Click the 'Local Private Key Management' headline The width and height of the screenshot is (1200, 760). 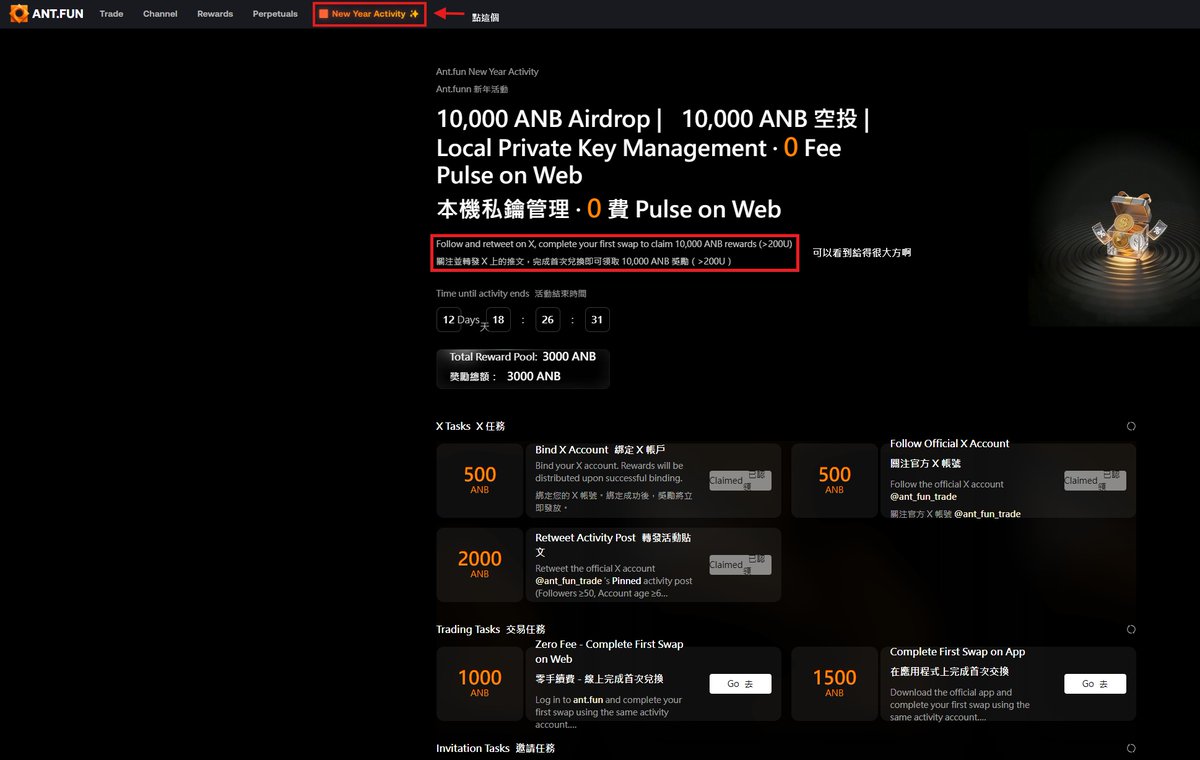601,148
